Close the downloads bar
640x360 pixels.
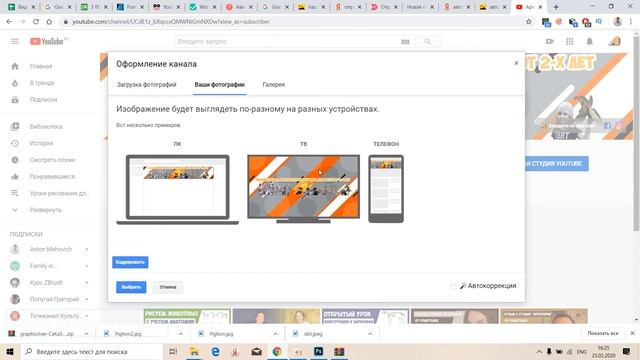point(632,333)
